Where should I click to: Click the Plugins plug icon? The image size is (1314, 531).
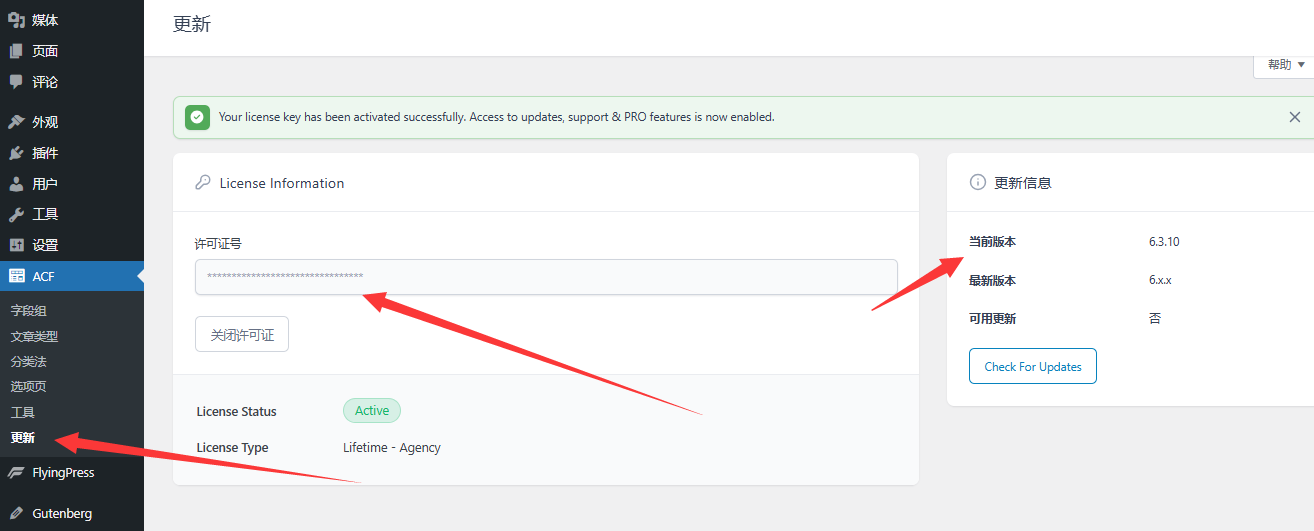click(16, 153)
